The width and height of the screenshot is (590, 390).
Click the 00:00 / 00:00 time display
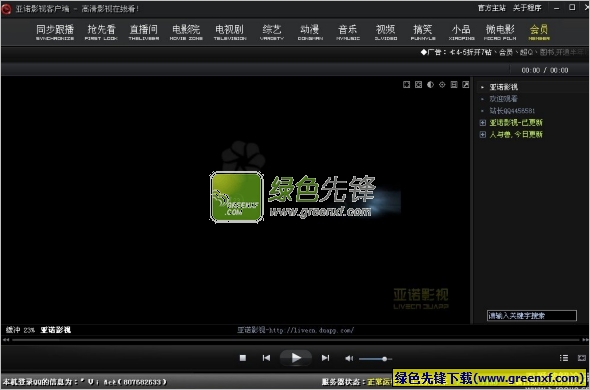point(544,70)
